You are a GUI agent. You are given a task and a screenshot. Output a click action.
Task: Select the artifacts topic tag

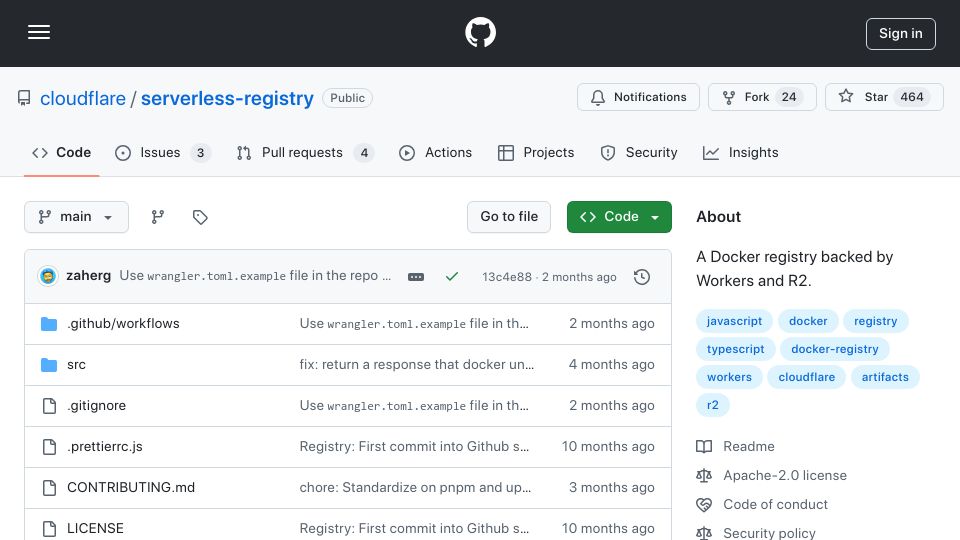point(885,377)
